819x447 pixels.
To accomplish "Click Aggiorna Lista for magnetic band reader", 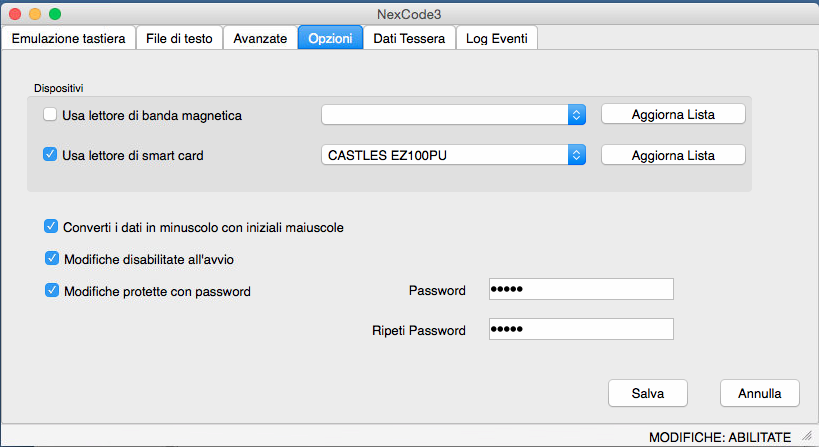I will [673, 115].
